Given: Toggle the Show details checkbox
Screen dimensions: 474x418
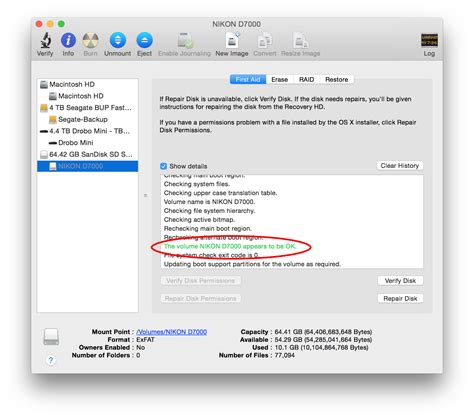Looking at the screenshot, I should pos(163,166).
